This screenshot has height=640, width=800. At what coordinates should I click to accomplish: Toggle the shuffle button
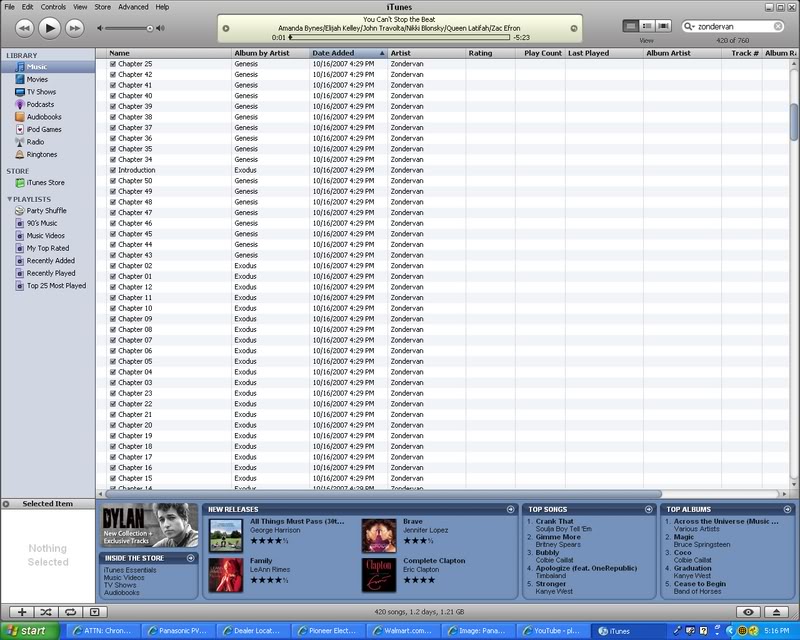[x=46, y=612]
